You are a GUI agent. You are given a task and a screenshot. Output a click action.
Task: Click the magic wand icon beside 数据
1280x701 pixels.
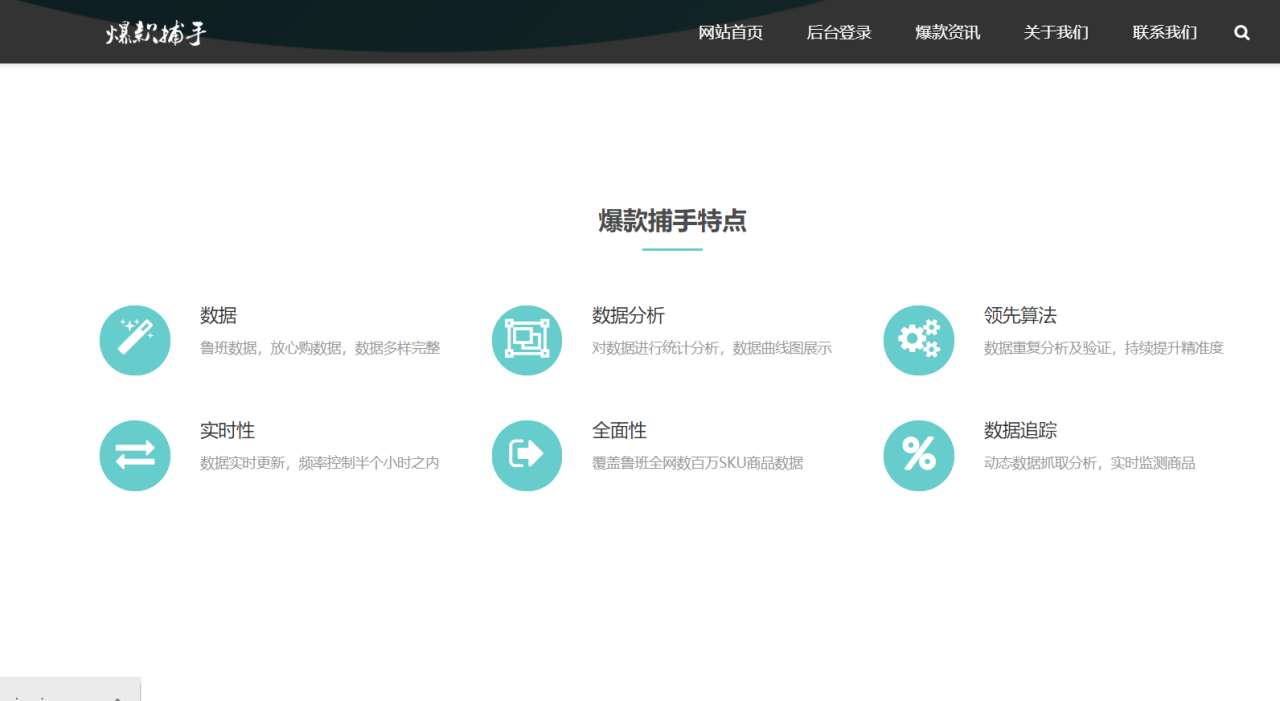pos(135,340)
